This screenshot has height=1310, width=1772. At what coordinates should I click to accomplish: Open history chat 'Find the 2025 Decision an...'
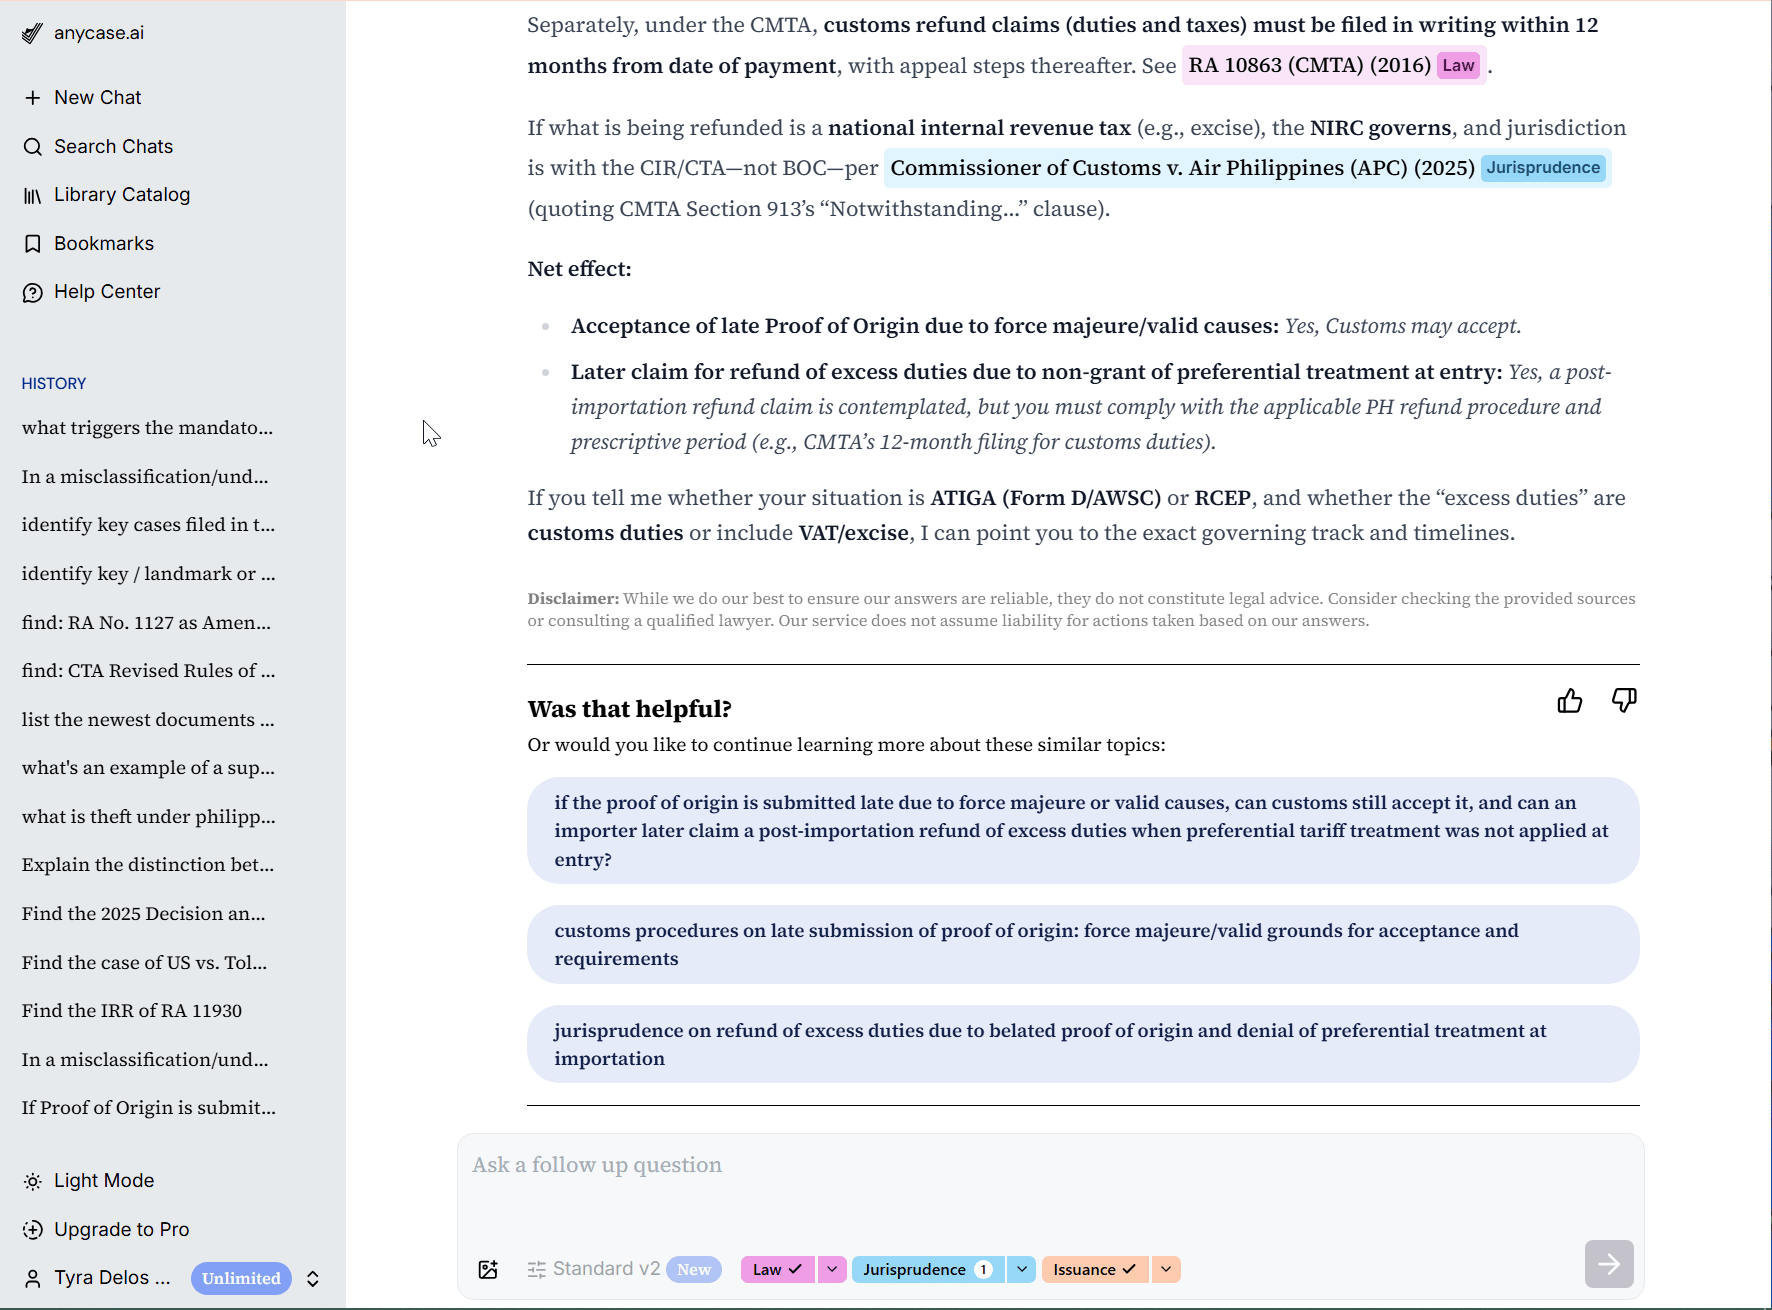click(143, 914)
